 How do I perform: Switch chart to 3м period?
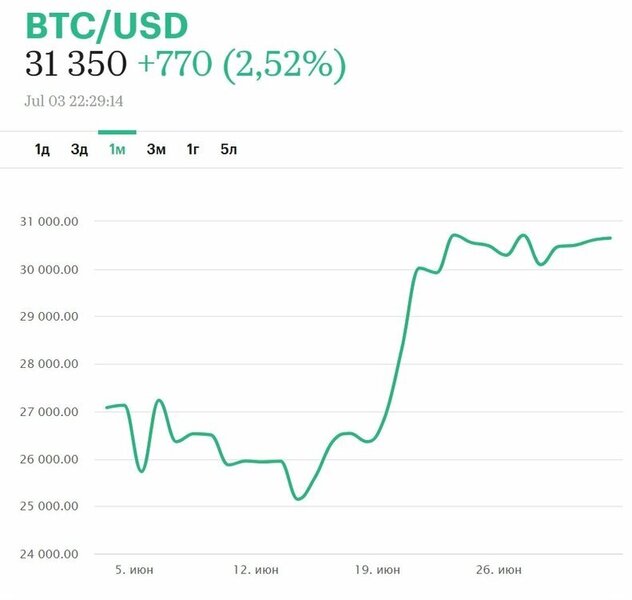pos(156,150)
